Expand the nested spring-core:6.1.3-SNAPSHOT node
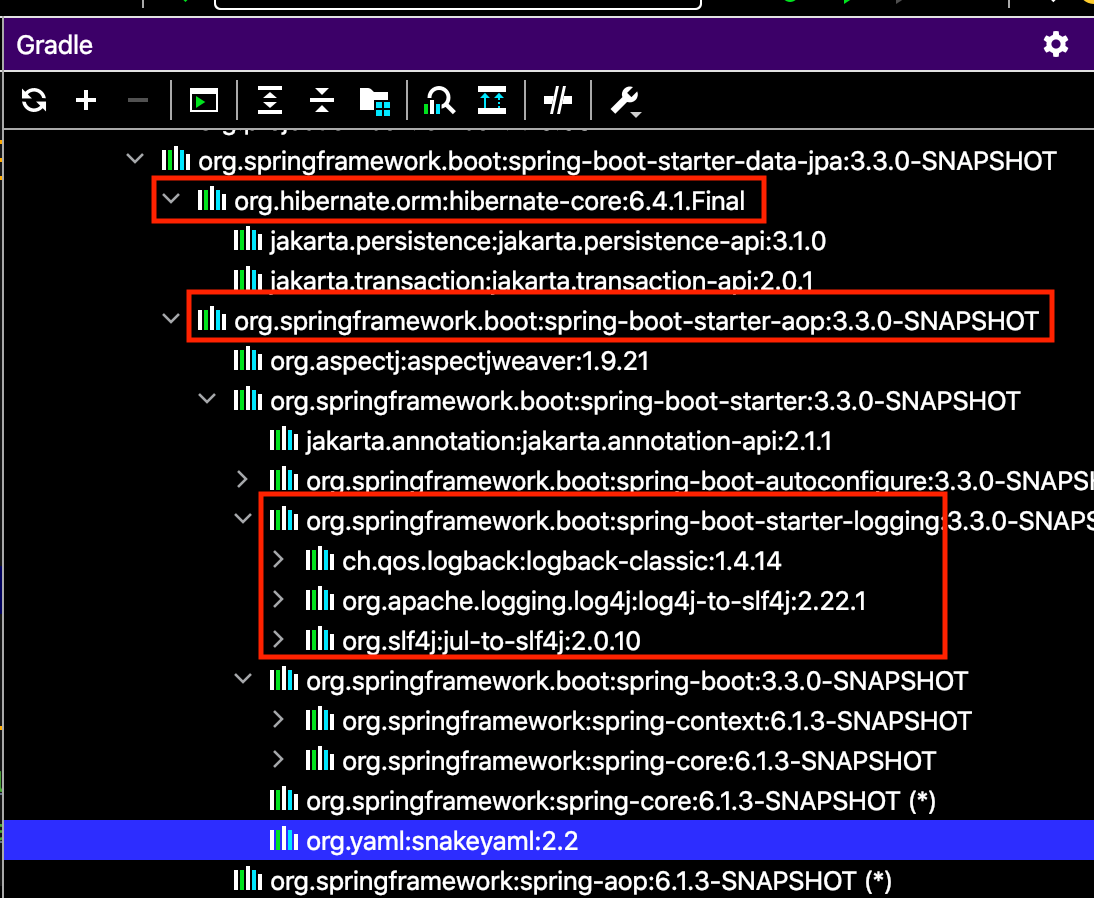1094x898 pixels. (x=278, y=760)
